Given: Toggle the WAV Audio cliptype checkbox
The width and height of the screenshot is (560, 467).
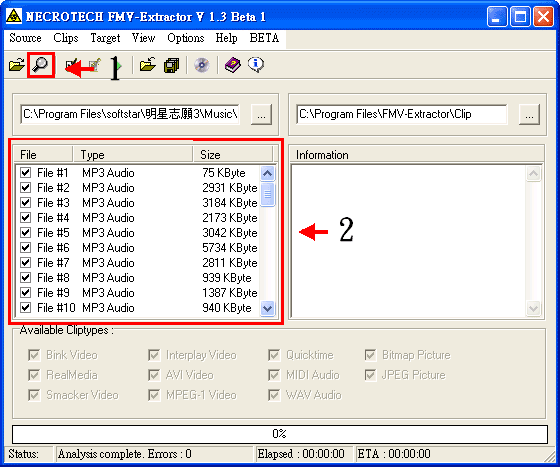Looking at the screenshot, I should click(274, 395).
